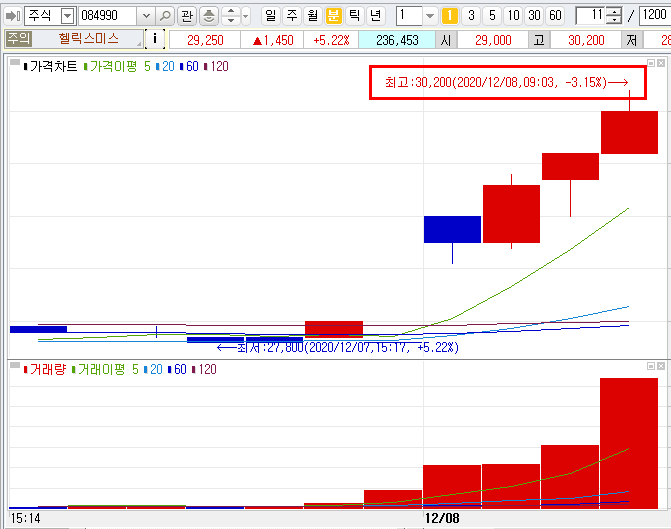
Task: Click the magnifier stock search icon
Action: click(165, 16)
